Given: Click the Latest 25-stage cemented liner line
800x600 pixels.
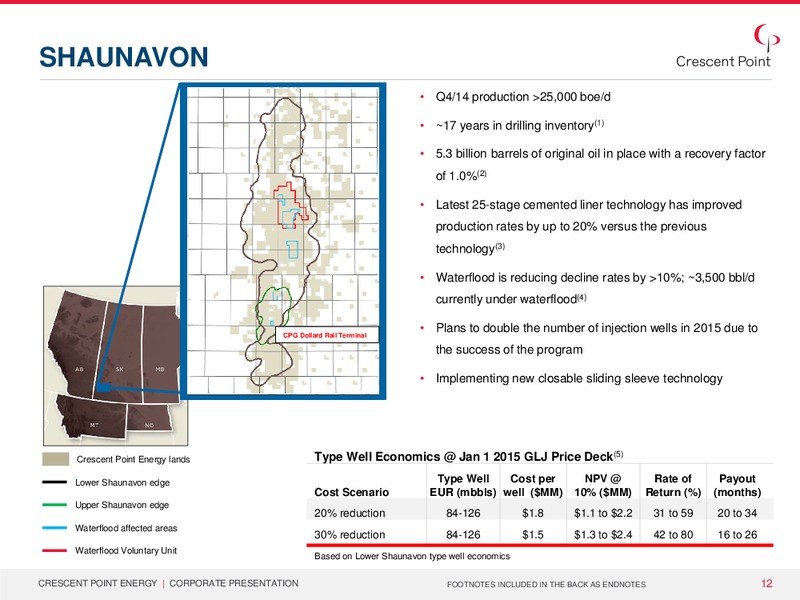Looking at the screenshot, I should tap(589, 205).
